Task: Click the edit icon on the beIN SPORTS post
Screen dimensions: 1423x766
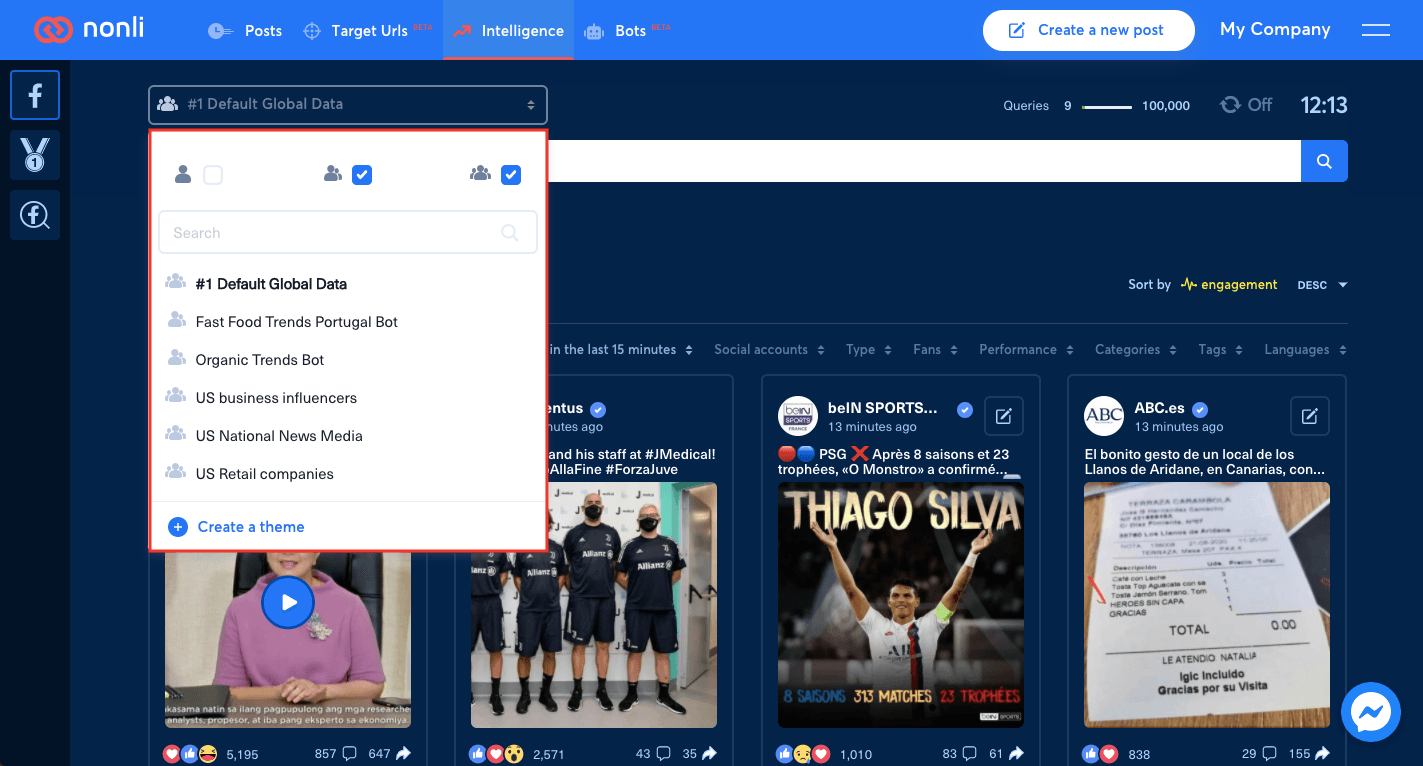Action: (1003, 416)
